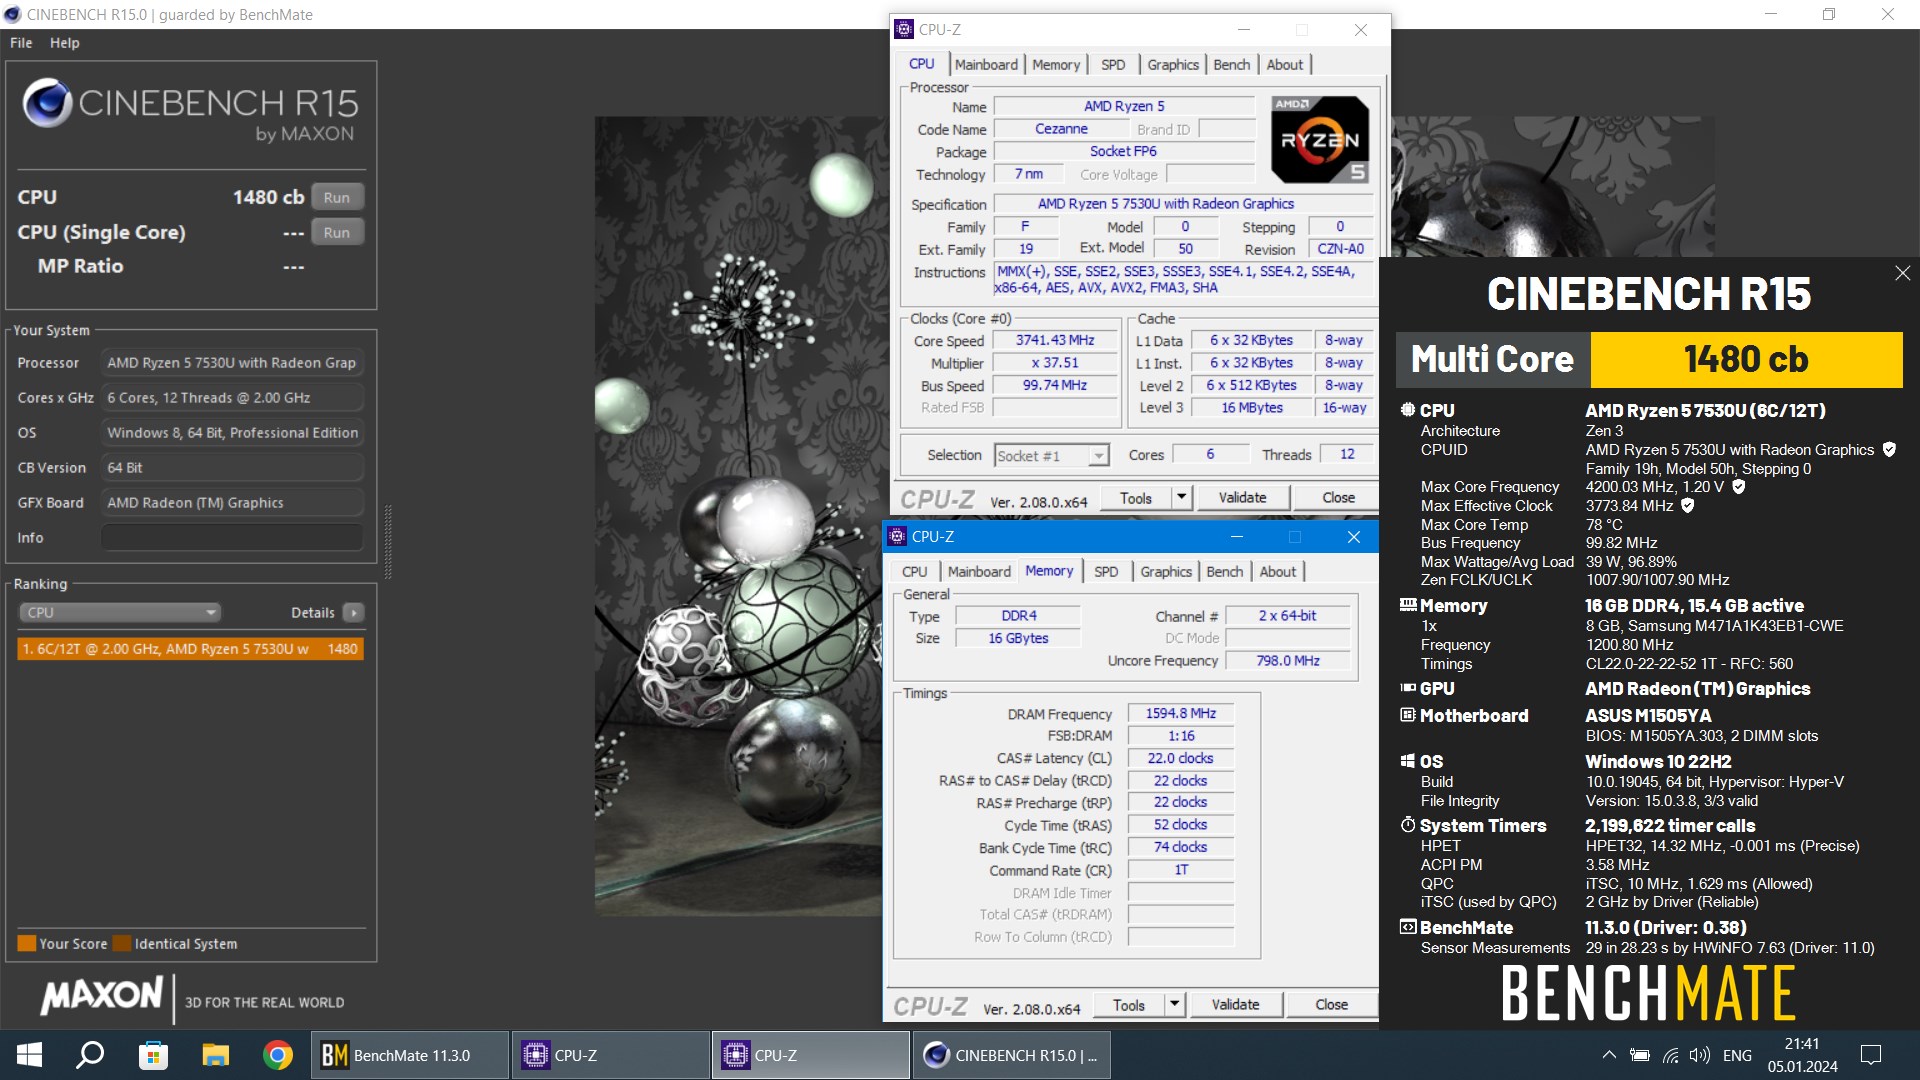Open the File menu in Cinebench

click(21, 43)
